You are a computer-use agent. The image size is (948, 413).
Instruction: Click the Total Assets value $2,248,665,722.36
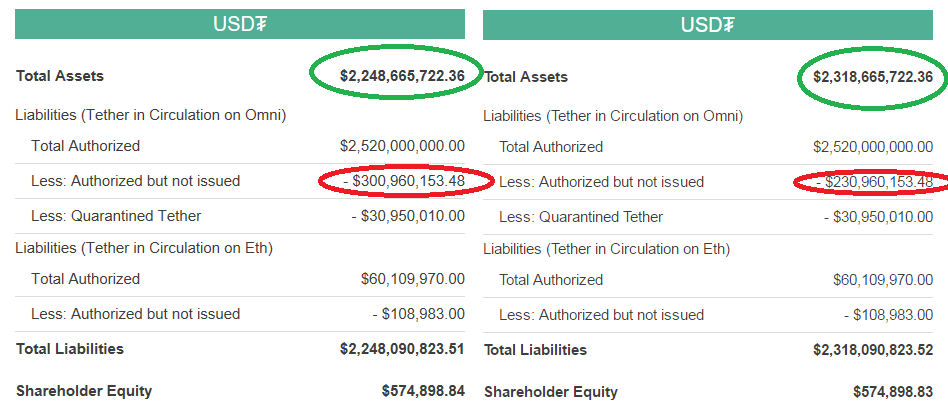[x=402, y=76]
